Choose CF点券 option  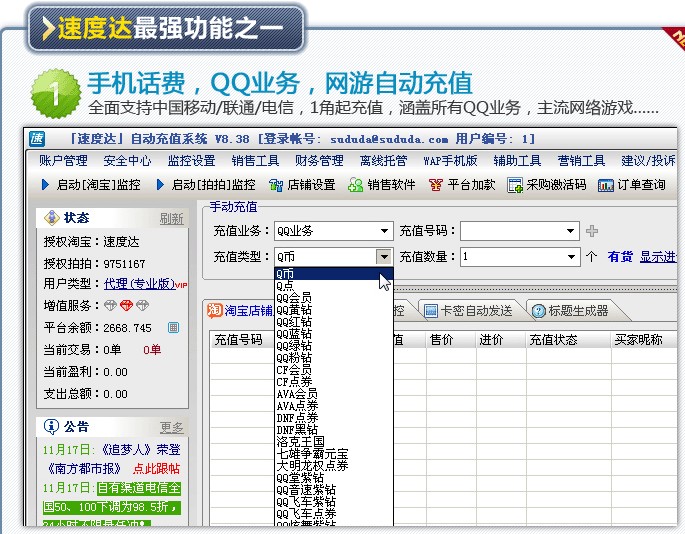pos(334,382)
